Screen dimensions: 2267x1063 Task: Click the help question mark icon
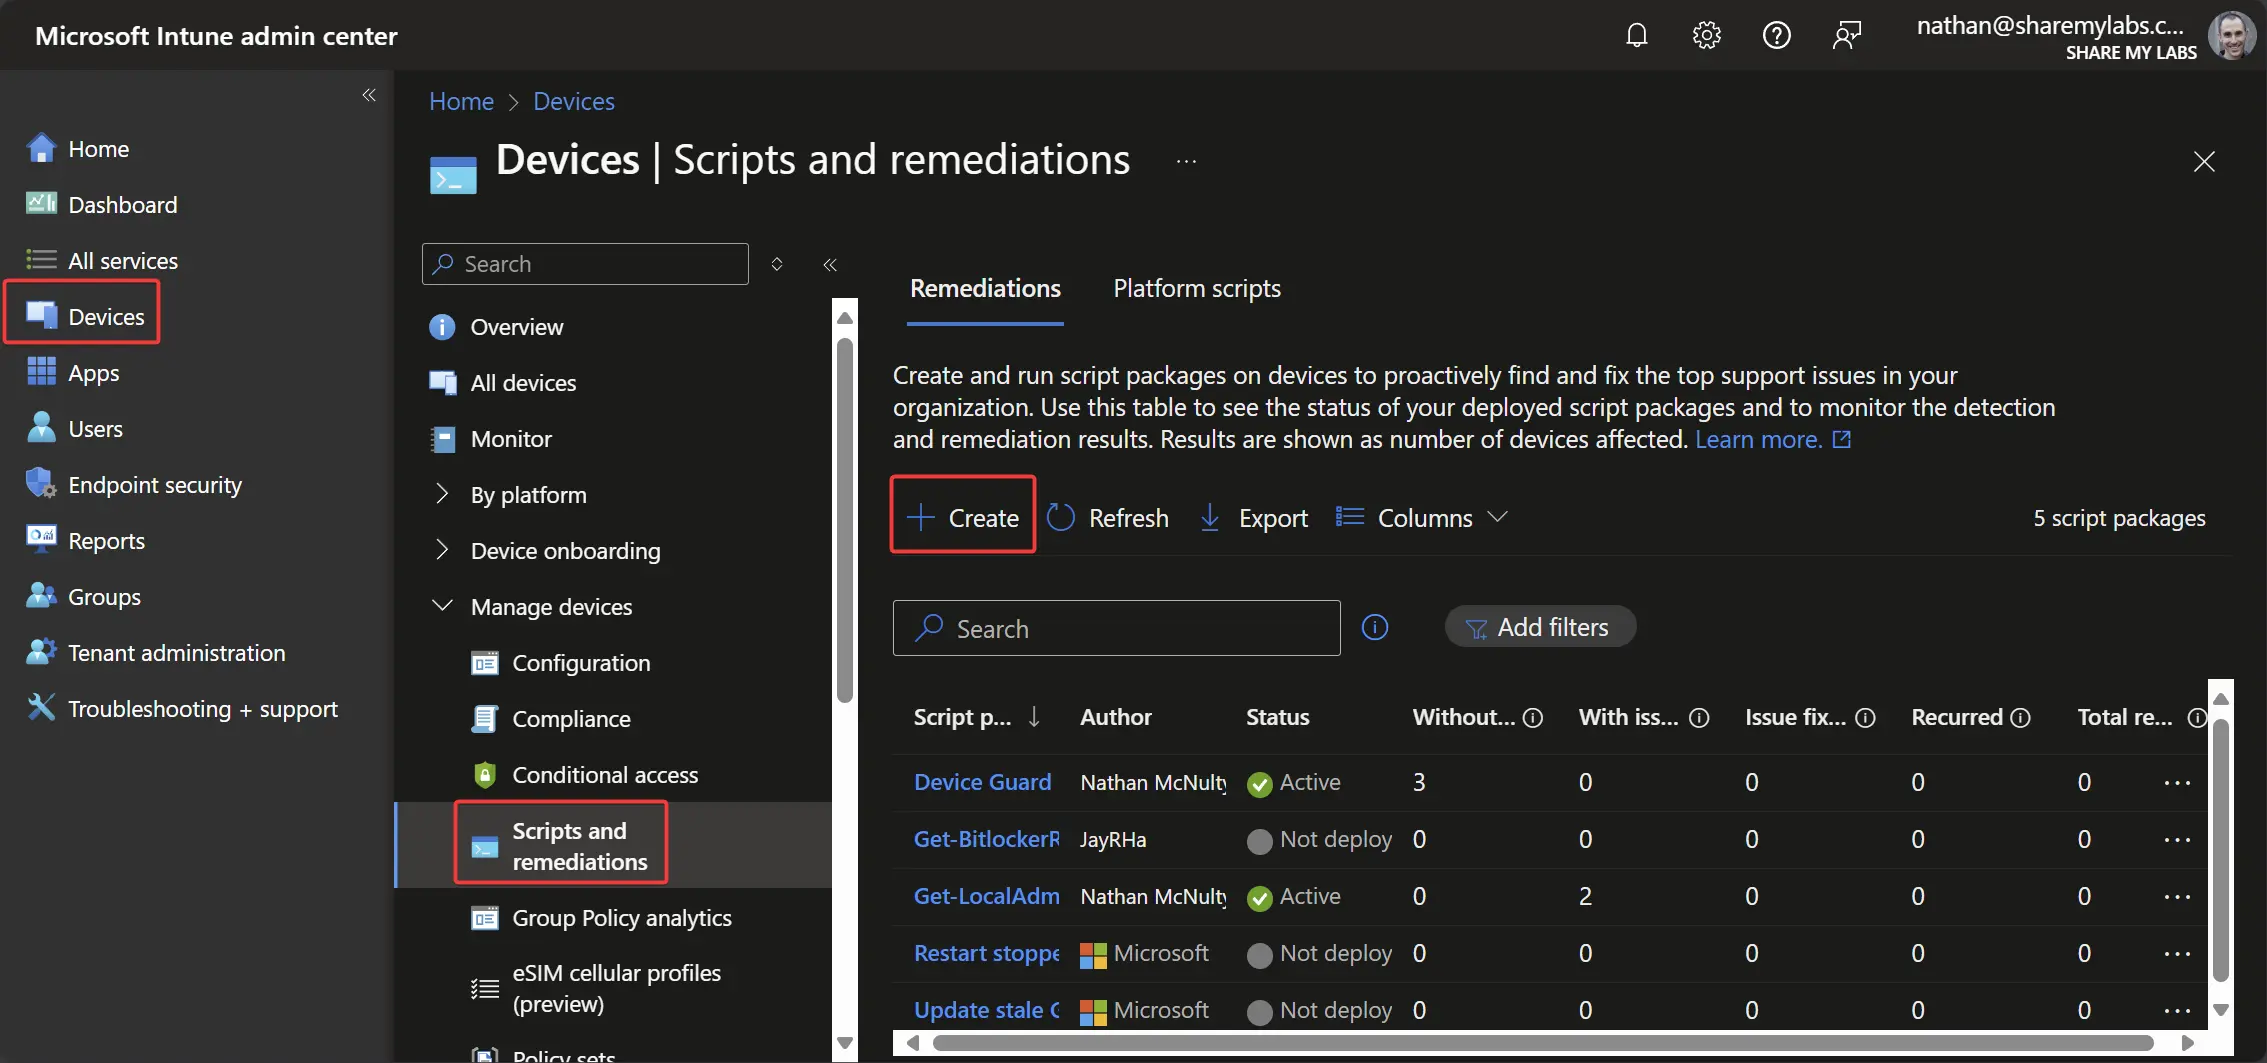(1776, 36)
